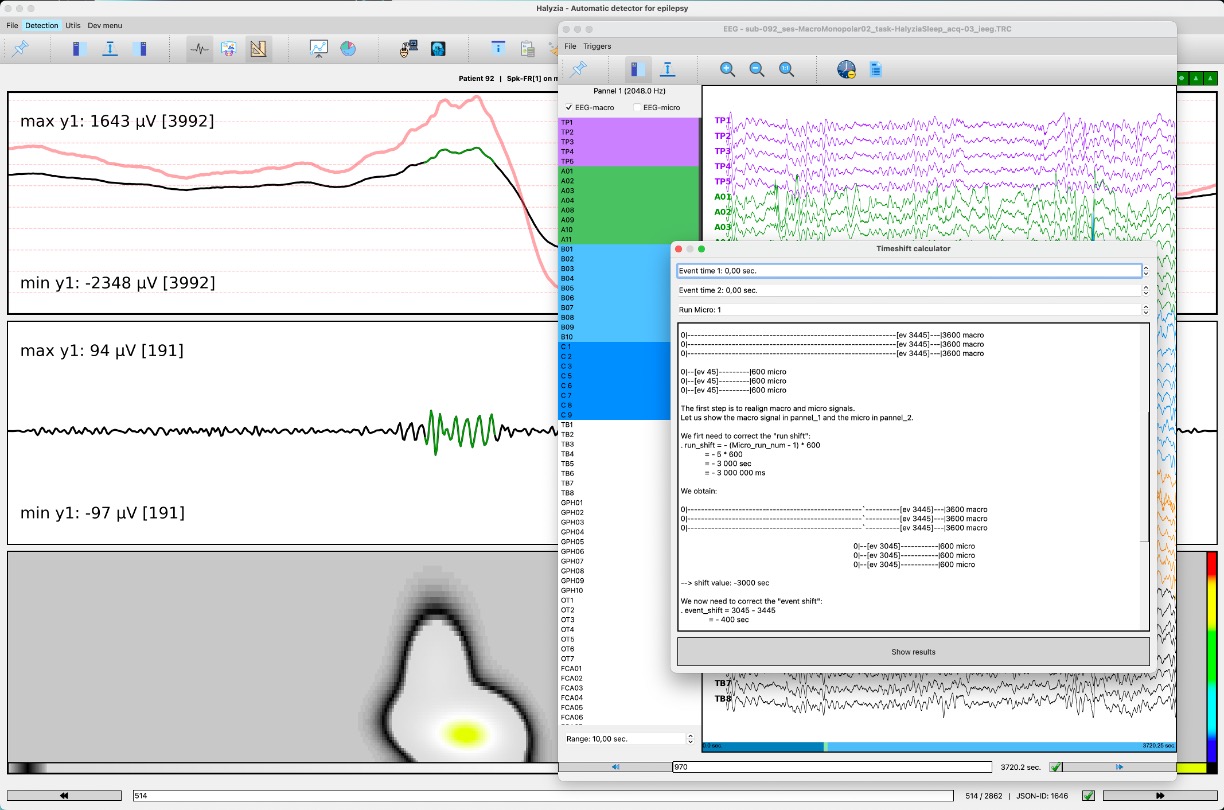Click the zoom in magnifier icon
Screen dimensions: 1224x810
tap(727, 69)
